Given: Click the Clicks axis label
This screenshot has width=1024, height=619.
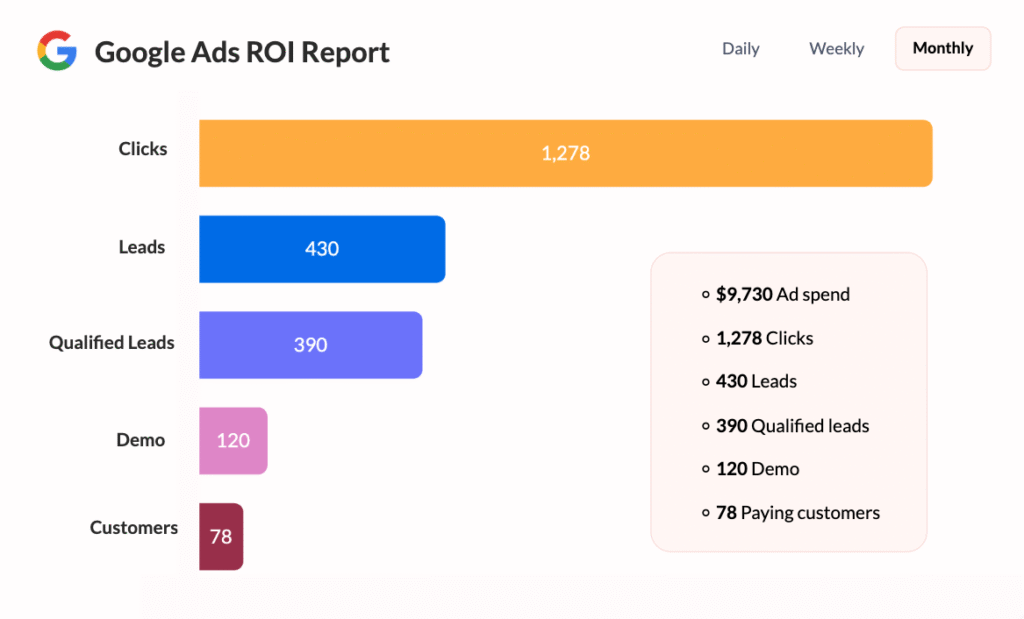Looking at the screenshot, I should (x=142, y=148).
